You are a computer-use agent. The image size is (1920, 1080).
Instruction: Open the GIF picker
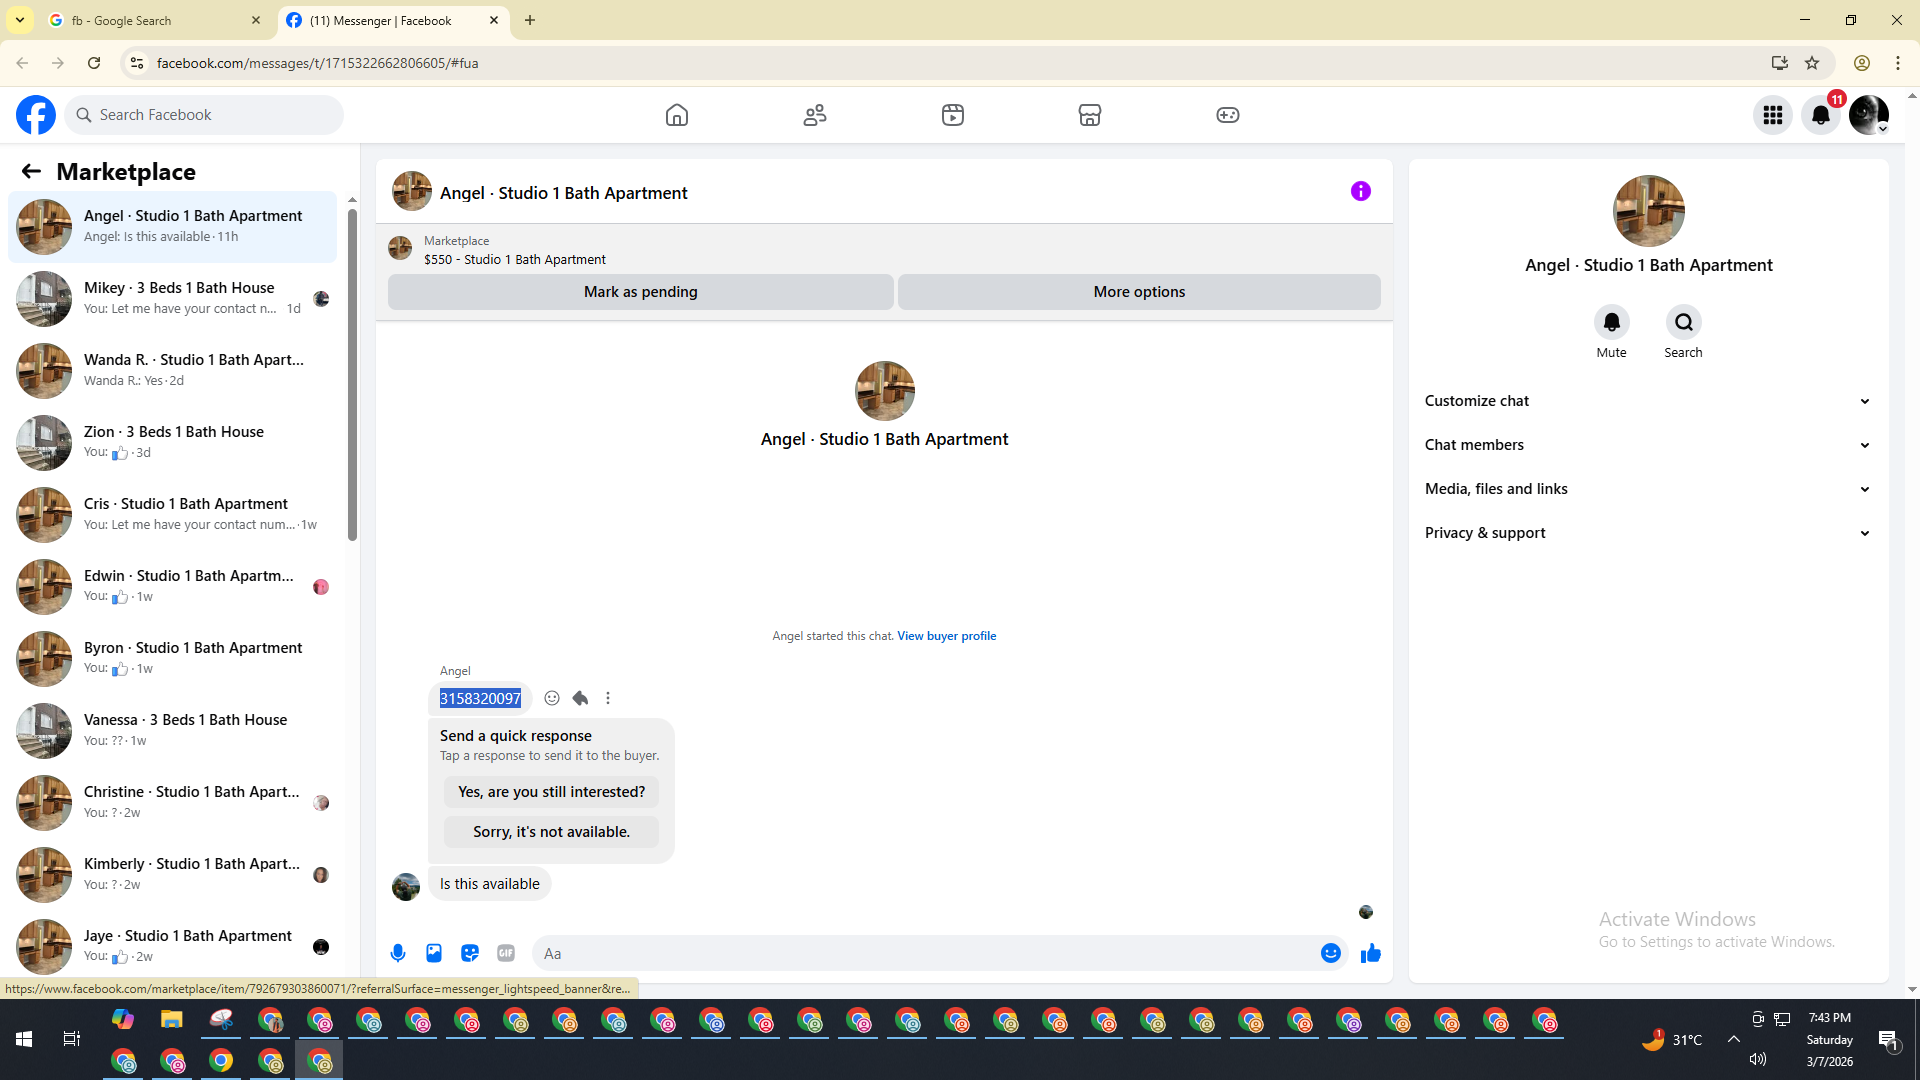(x=506, y=953)
